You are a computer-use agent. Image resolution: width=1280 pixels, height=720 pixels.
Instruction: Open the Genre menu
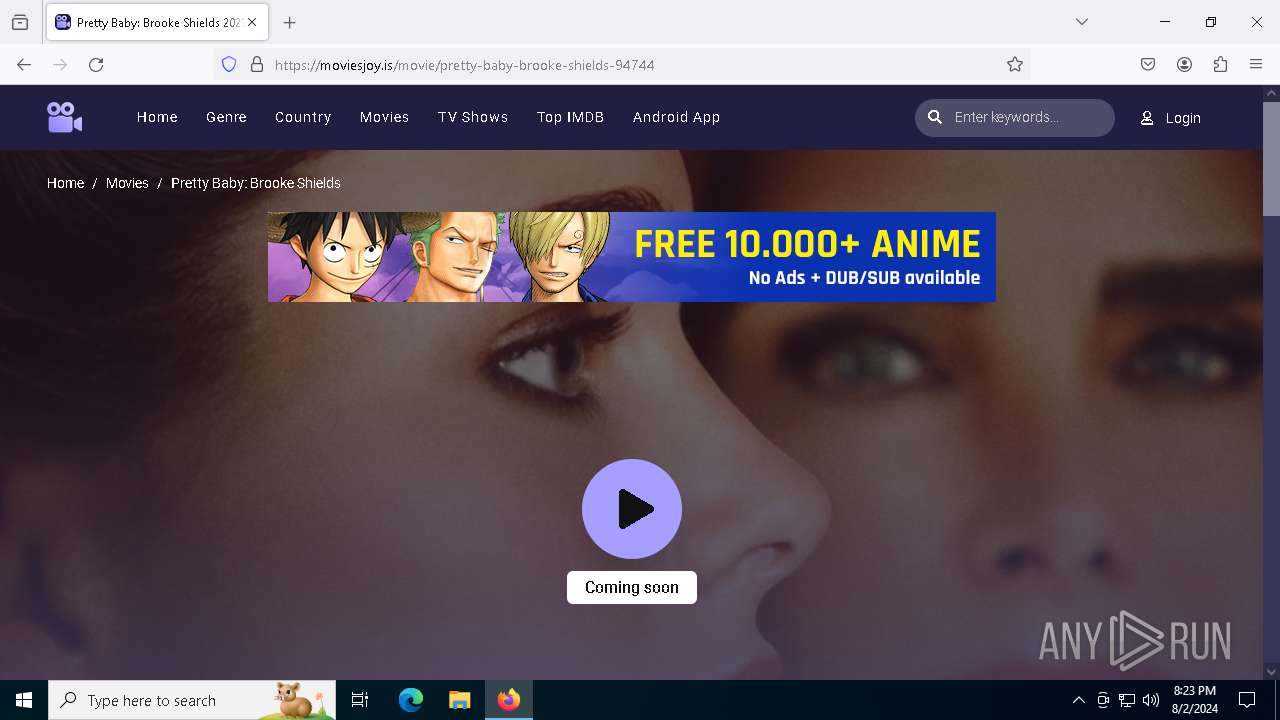[x=226, y=117]
